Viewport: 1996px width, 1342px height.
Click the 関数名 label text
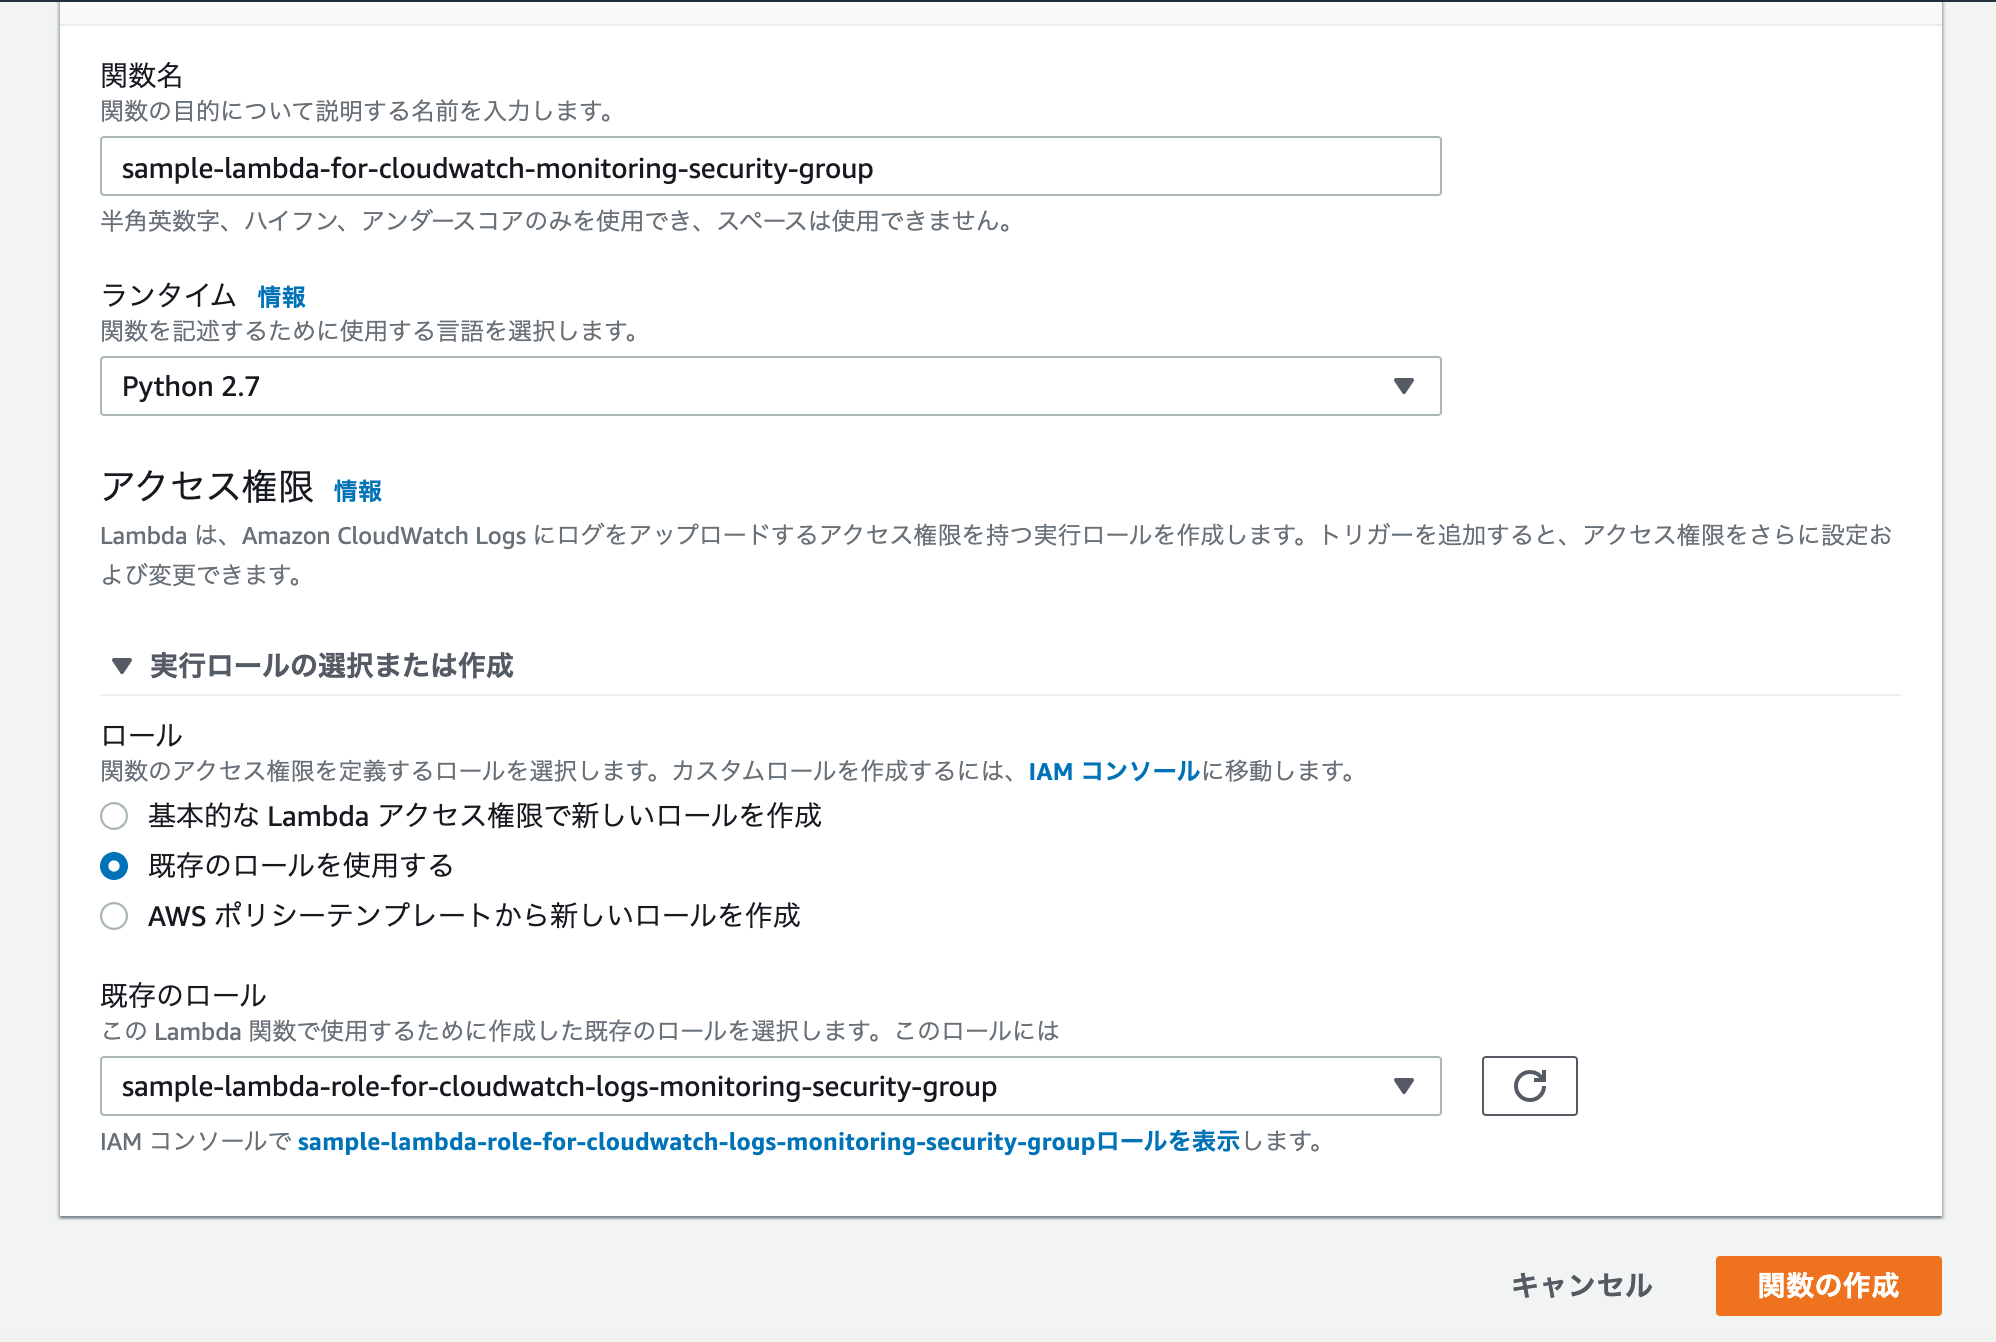click(x=142, y=76)
